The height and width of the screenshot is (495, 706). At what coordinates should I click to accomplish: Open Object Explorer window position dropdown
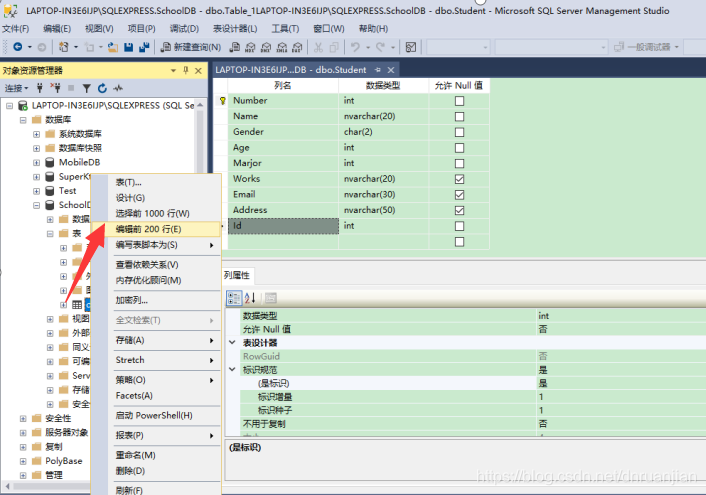(x=173, y=70)
